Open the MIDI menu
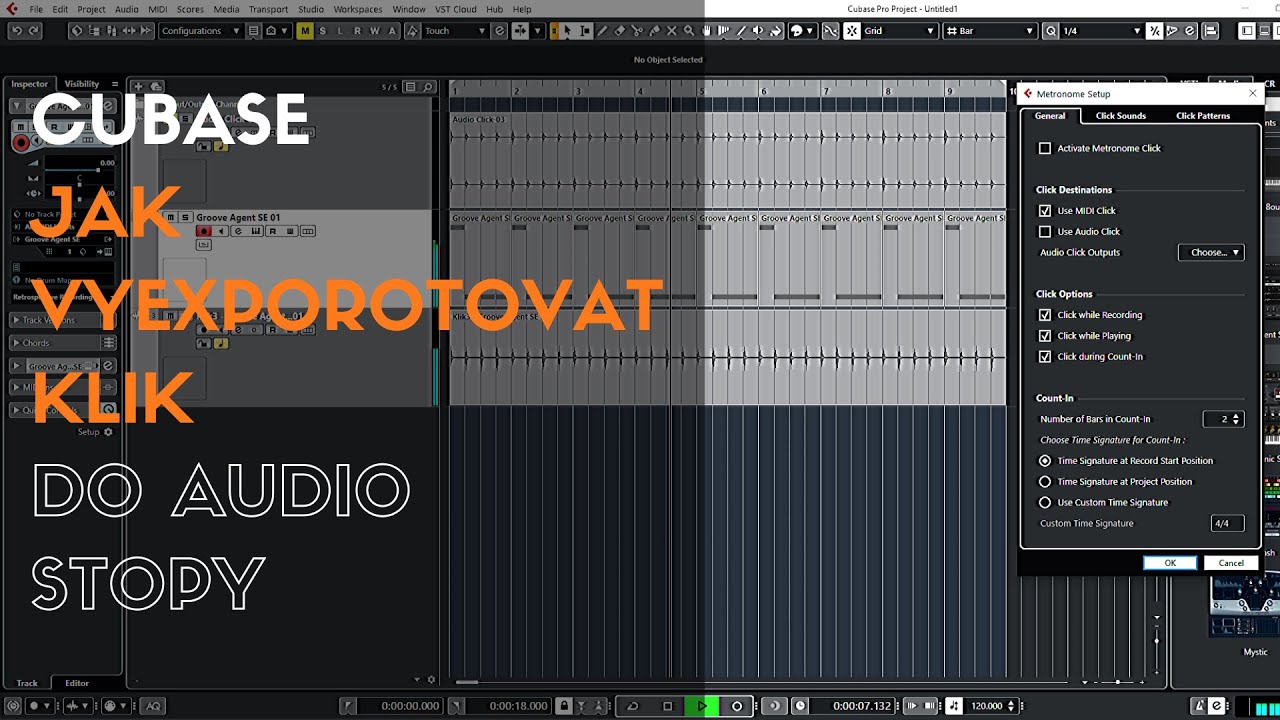1280x720 pixels. point(157,9)
